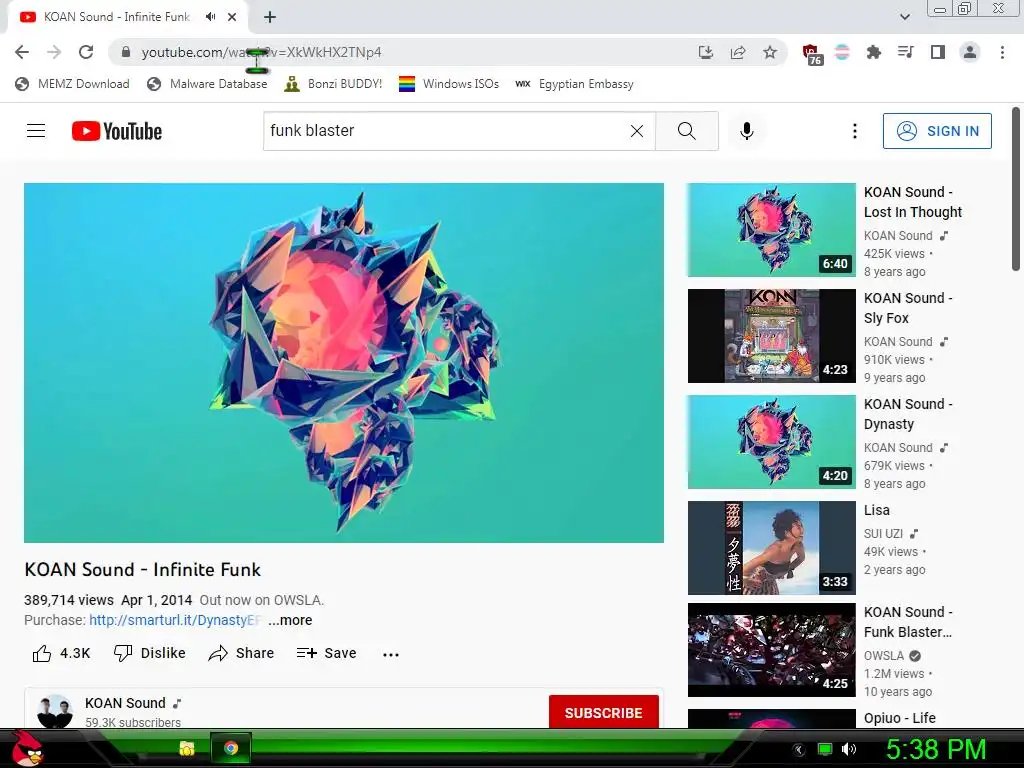Go to YouTube home via the logo
Screen dimensions: 1024x768
pyautogui.click(x=117, y=131)
